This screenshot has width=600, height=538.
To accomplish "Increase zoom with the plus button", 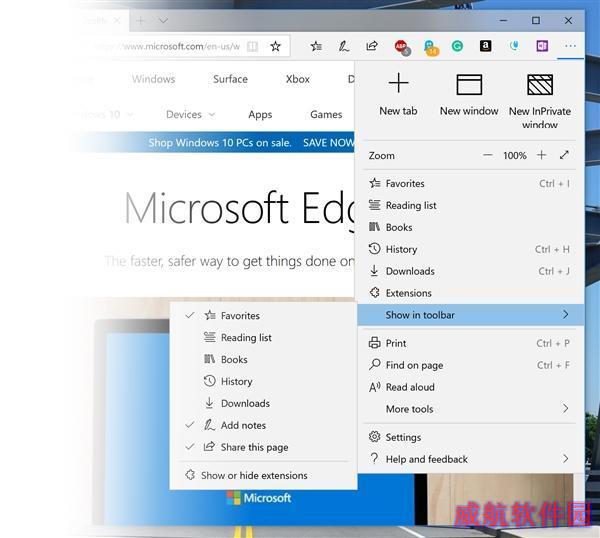I will (x=541, y=155).
